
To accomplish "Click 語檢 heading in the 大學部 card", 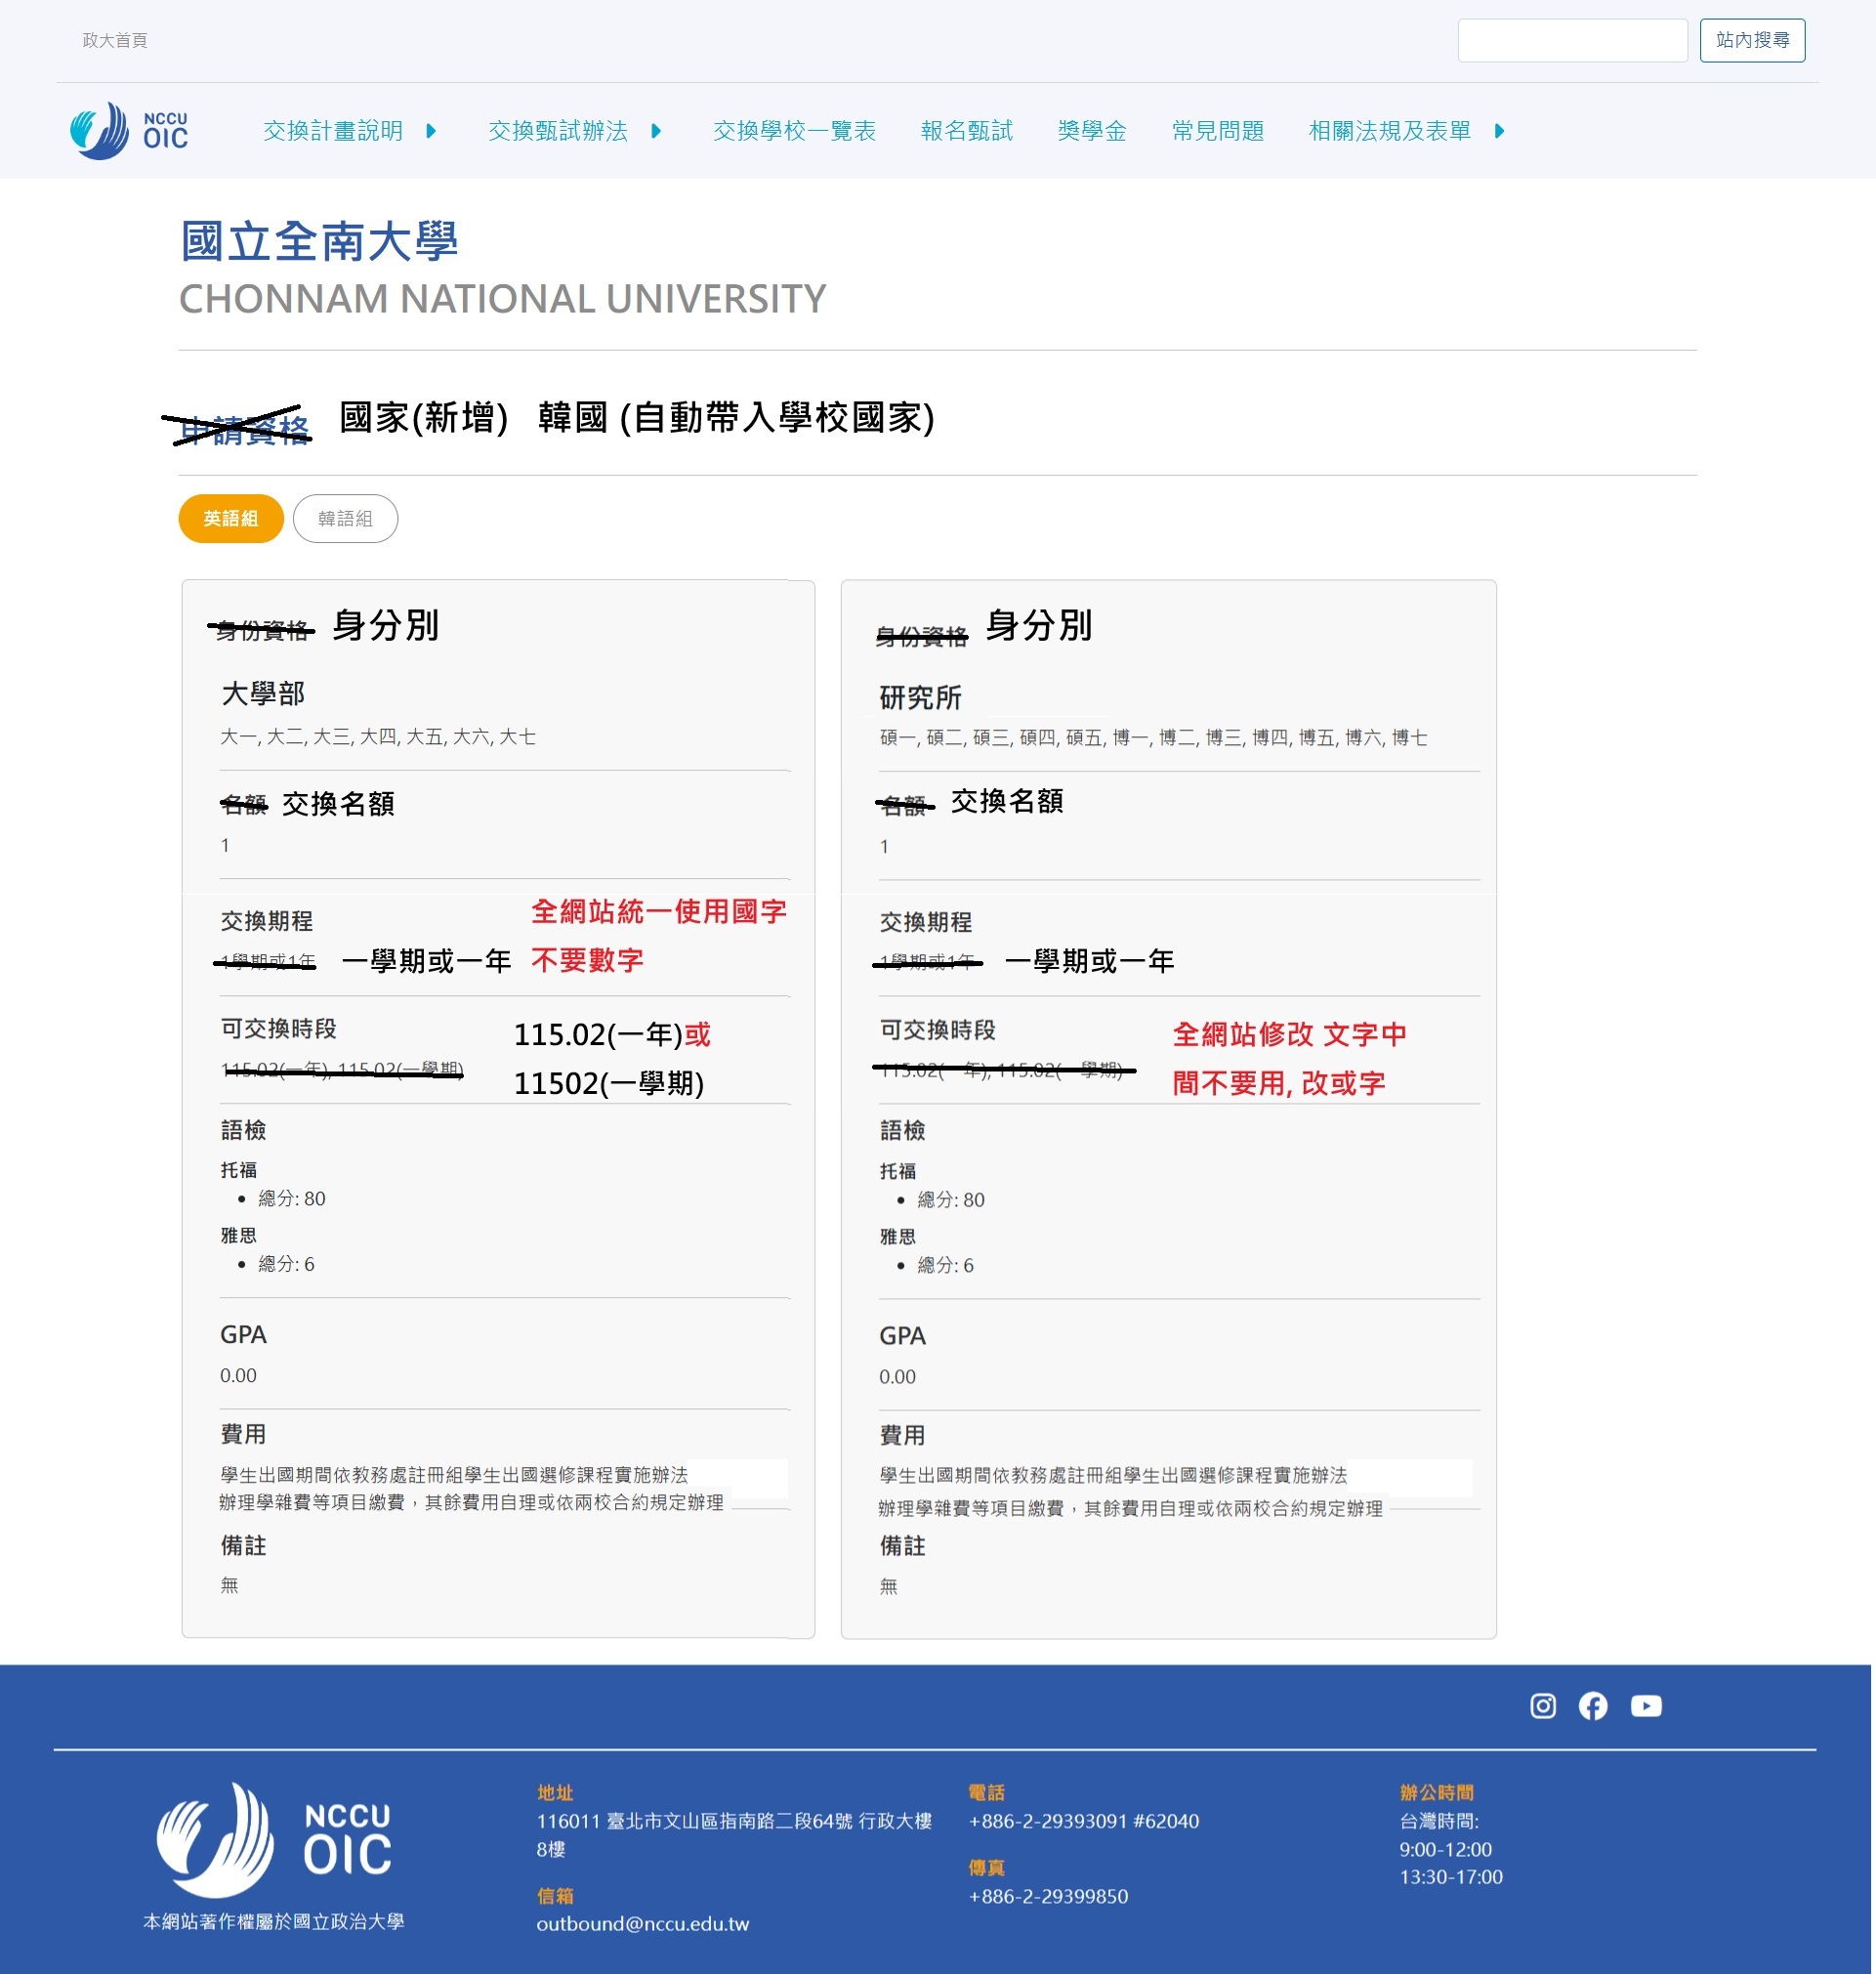I will point(243,1130).
